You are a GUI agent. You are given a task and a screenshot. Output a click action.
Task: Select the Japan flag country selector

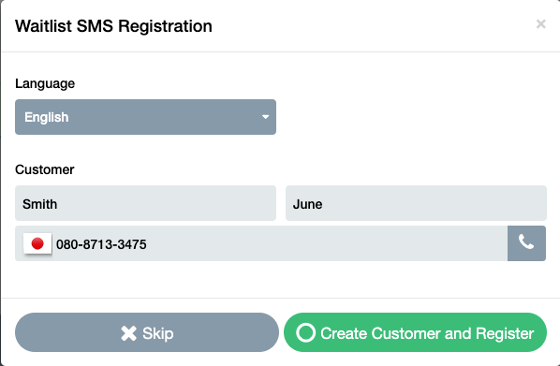pyautogui.click(x=38, y=244)
